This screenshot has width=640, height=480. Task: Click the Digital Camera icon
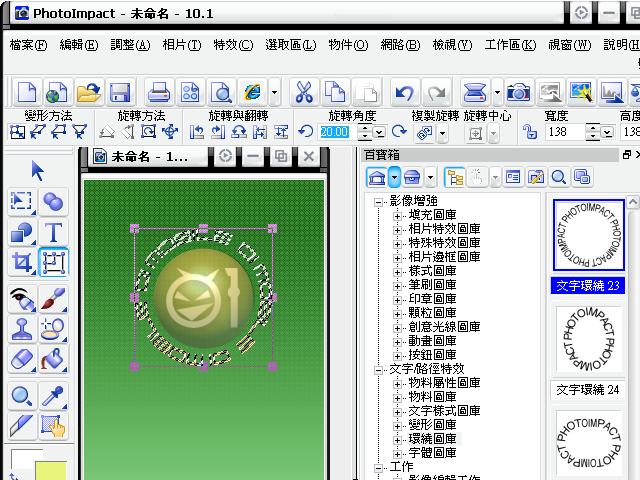tap(518, 92)
